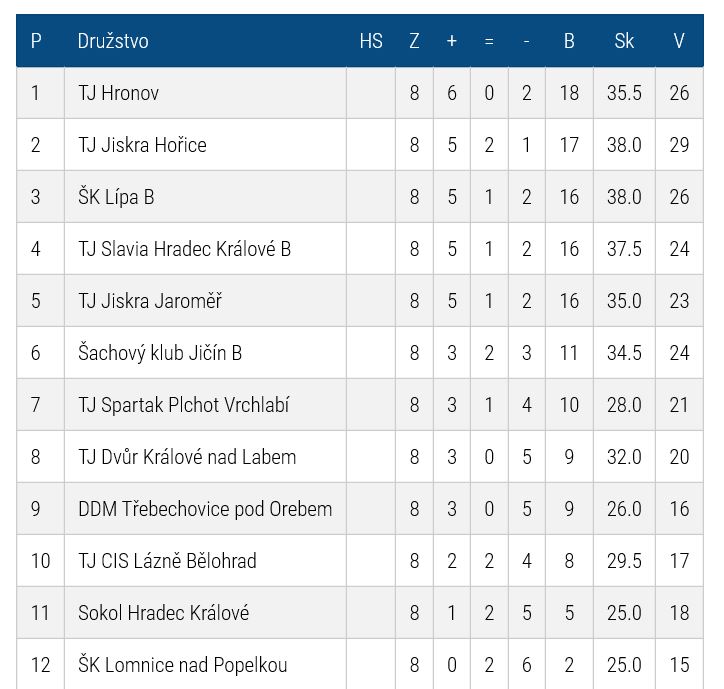This screenshot has width=724, height=689.
Task: Click the 35.5 score of TJ Hronov
Action: [x=624, y=93]
